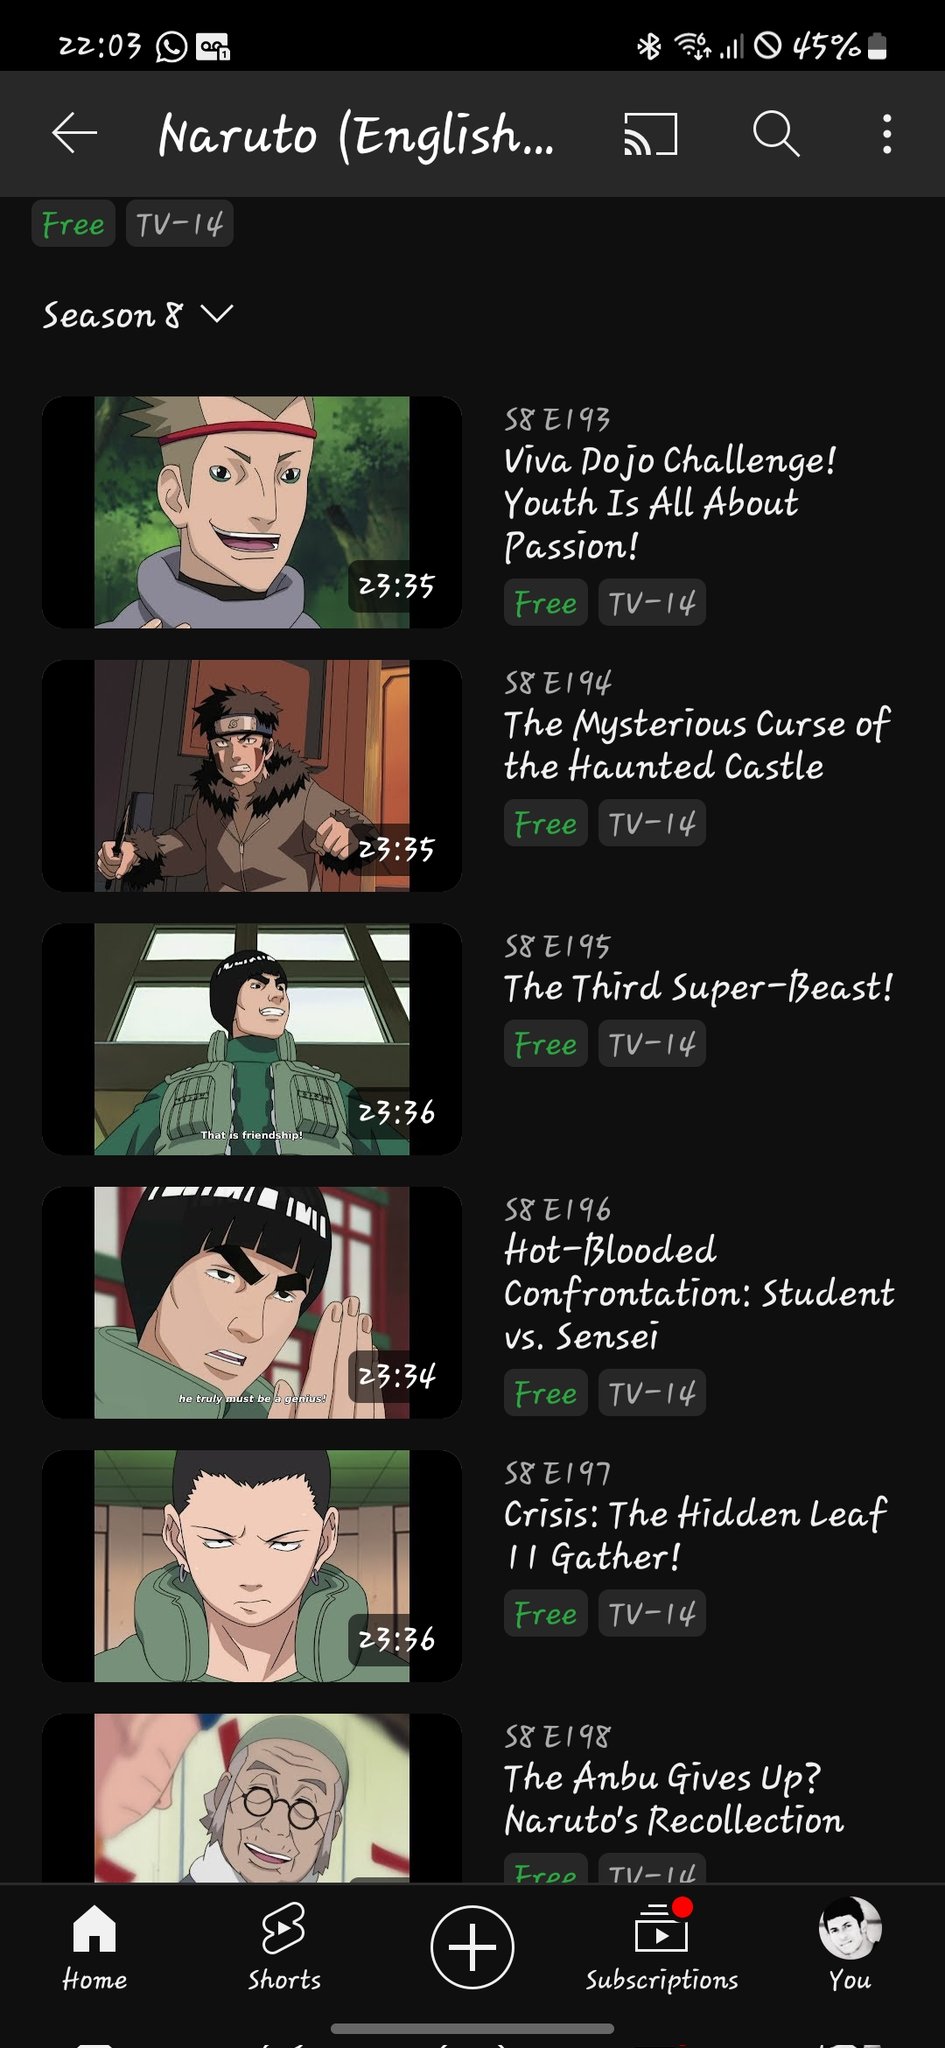This screenshot has width=945, height=2048.
Task: Open the Cast to device icon
Action: coord(651,134)
